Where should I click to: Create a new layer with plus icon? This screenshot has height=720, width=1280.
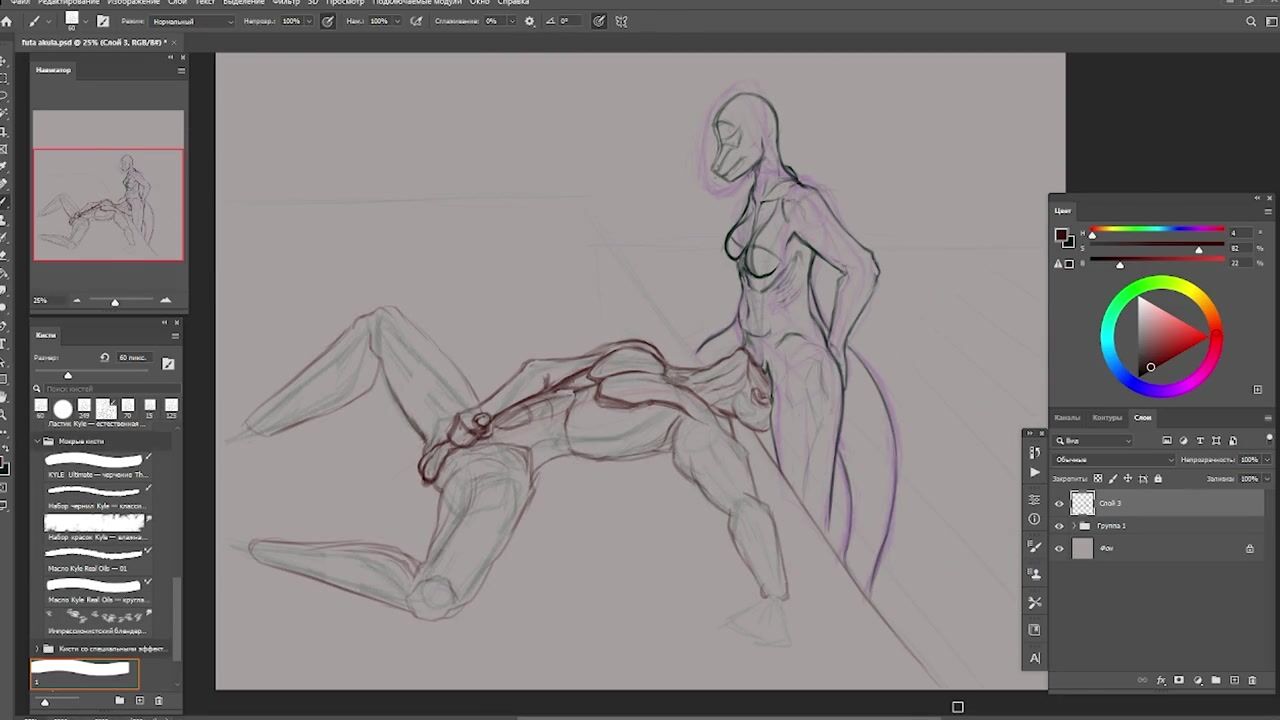[1234, 680]
